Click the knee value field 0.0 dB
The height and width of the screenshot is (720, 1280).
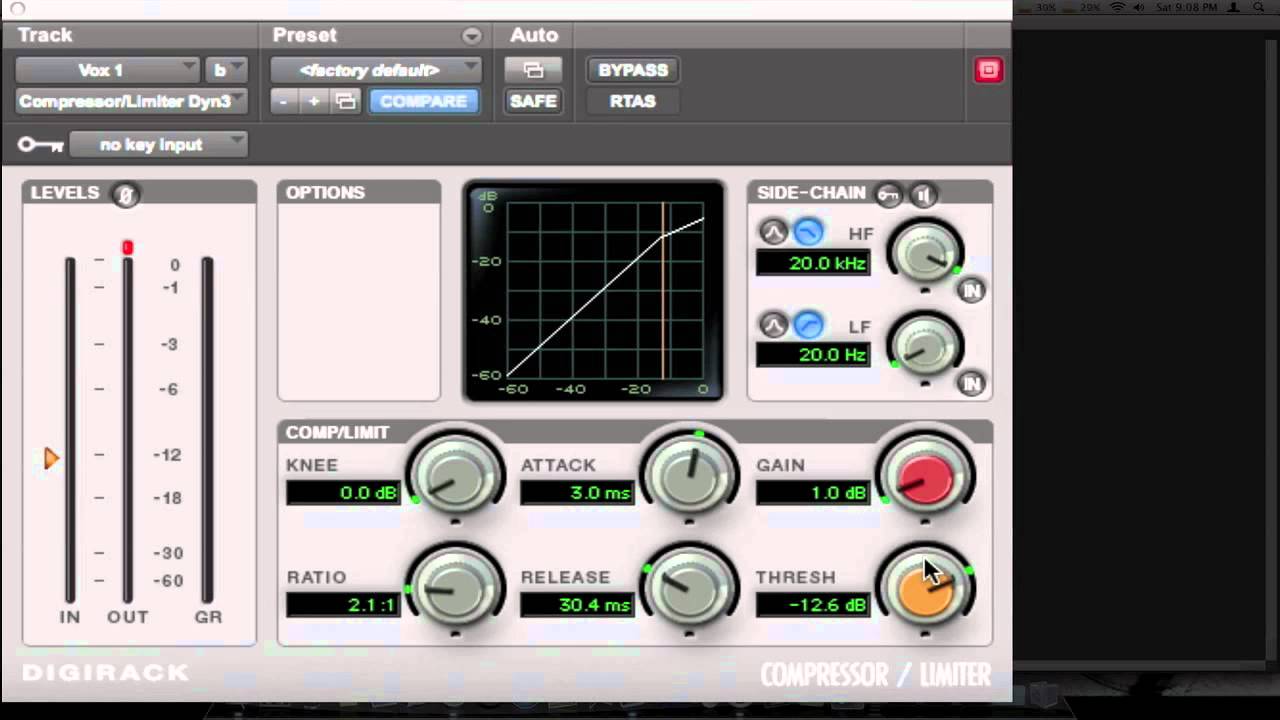coord(343,493)
